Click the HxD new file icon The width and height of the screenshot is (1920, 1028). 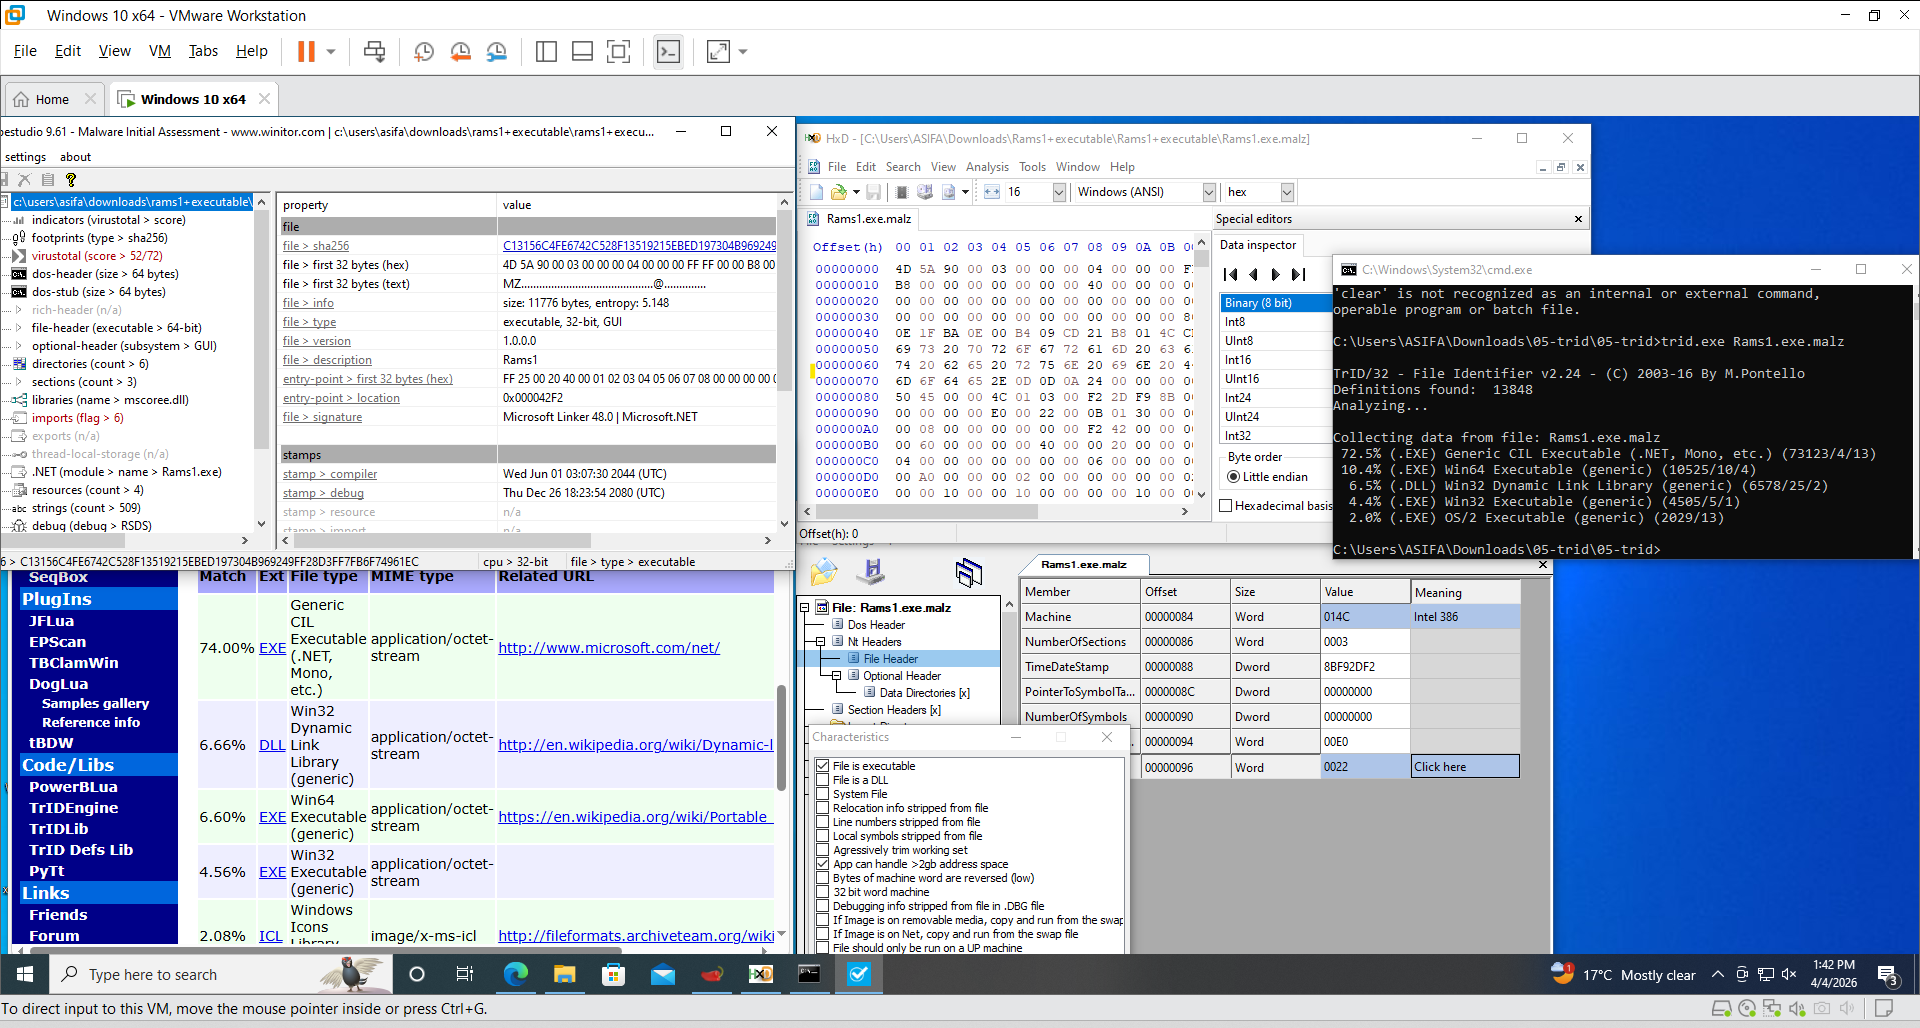pyautogui.click(x=817, y=192)
